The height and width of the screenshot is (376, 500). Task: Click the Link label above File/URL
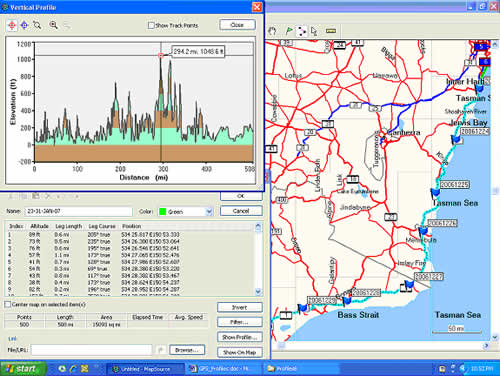[x=12, y=338]
